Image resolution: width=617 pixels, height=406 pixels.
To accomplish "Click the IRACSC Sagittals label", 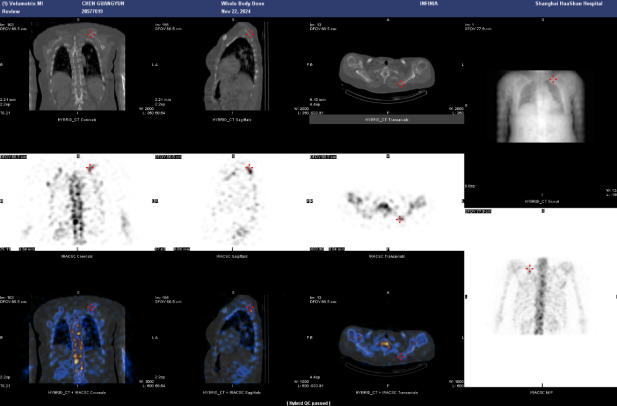I will [x=232, y=256].
